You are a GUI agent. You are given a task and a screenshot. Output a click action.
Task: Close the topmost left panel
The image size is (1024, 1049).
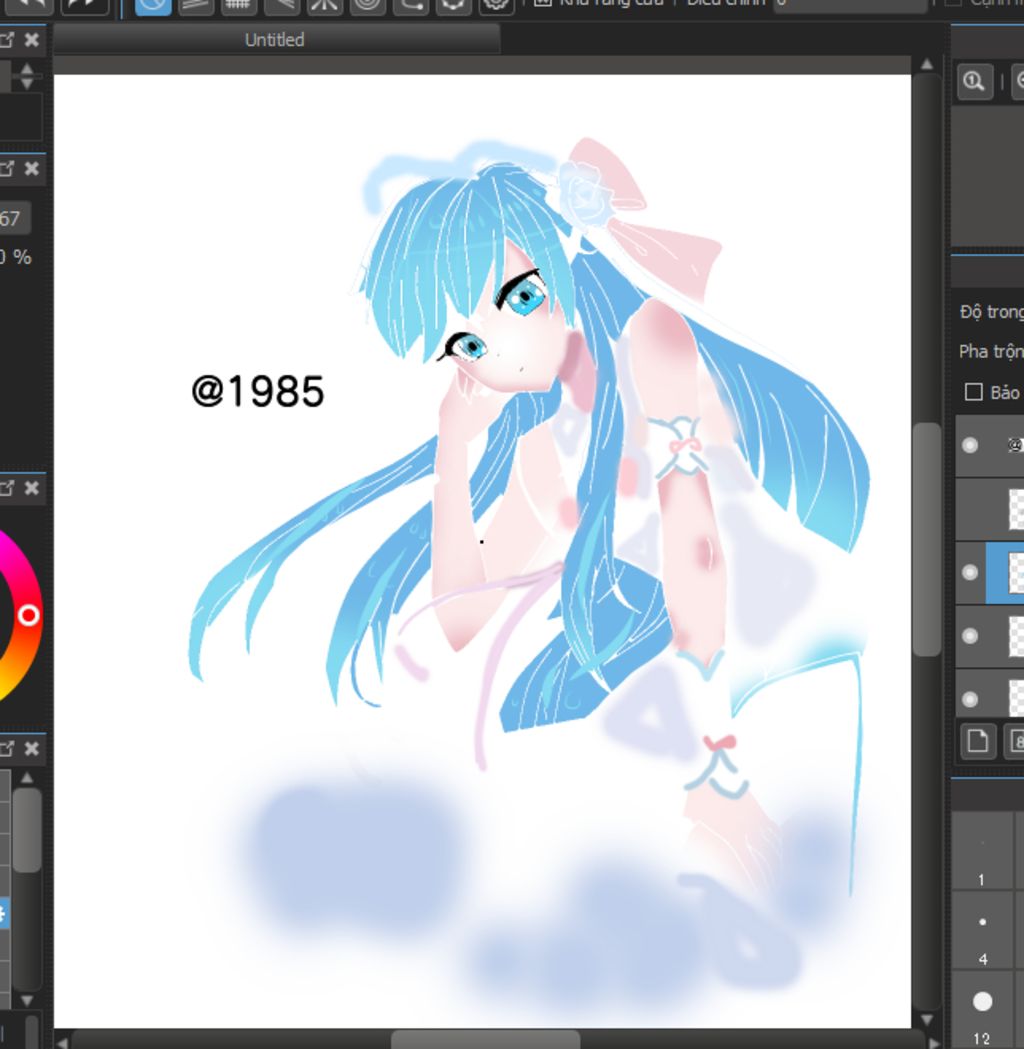click(31, 40)
